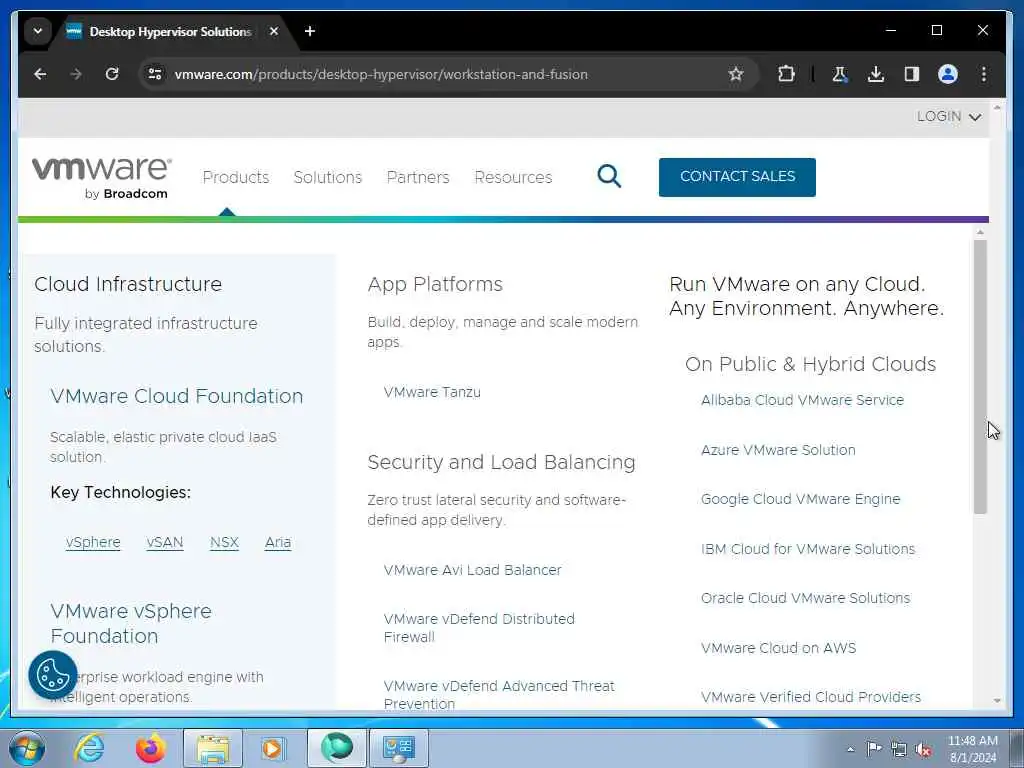Image resolution: width=1024 pixels, height=768 pixels.
Task: Open IBM Cloud for VMware Solutions
Action: [808, 549]
